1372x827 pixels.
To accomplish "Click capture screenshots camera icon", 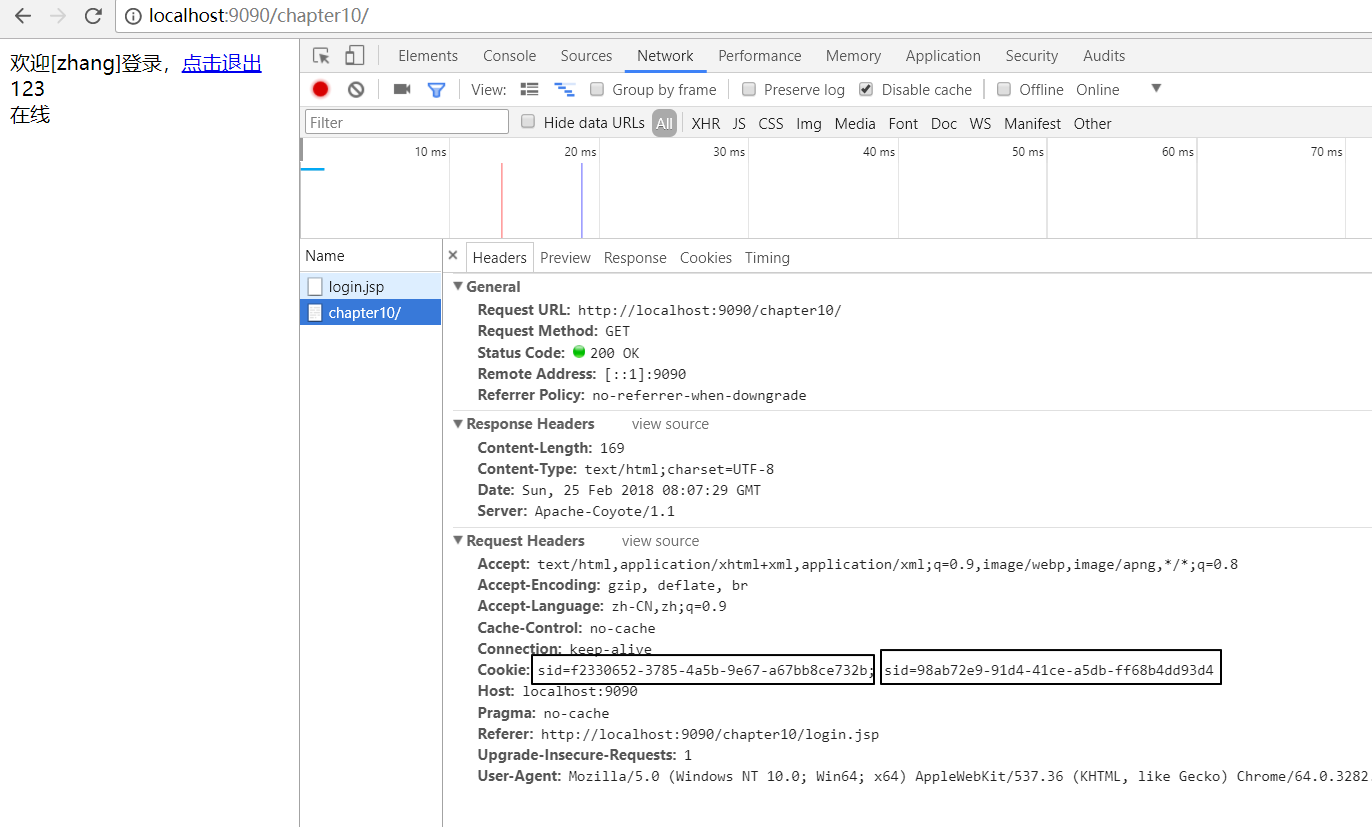I will 402,89.
